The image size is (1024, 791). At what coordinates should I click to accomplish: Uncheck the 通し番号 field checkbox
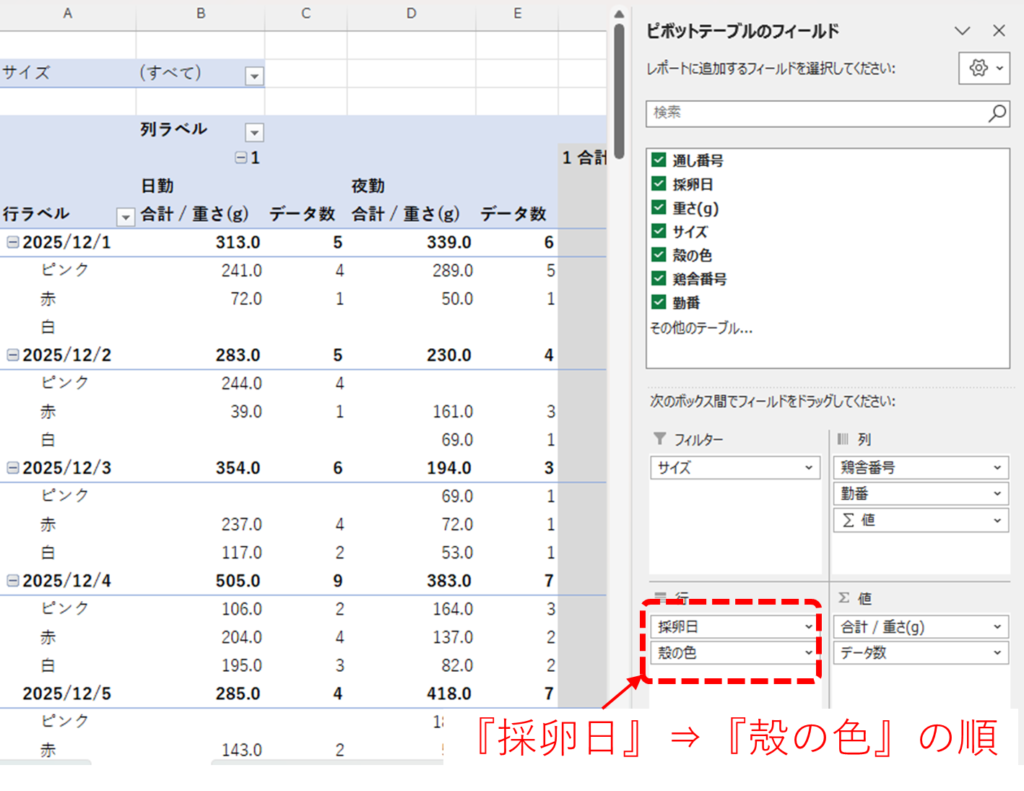(658, 160)
